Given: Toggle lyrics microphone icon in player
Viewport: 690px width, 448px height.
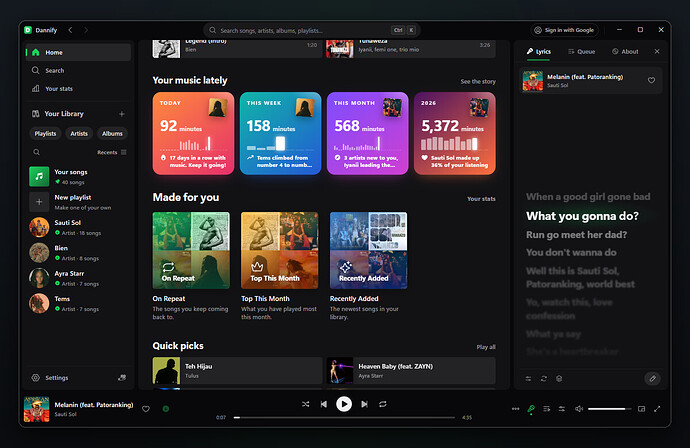Looking at the screenshot, I should 531,409.
